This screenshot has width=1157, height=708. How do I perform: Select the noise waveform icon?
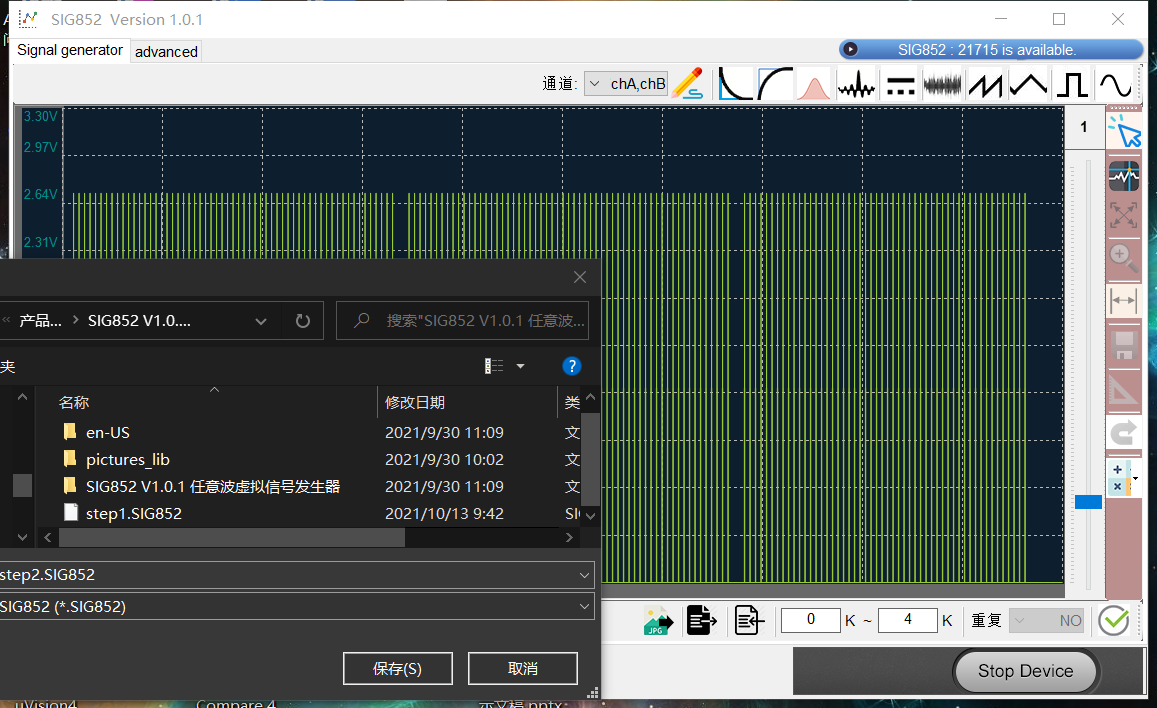(942, 84)
